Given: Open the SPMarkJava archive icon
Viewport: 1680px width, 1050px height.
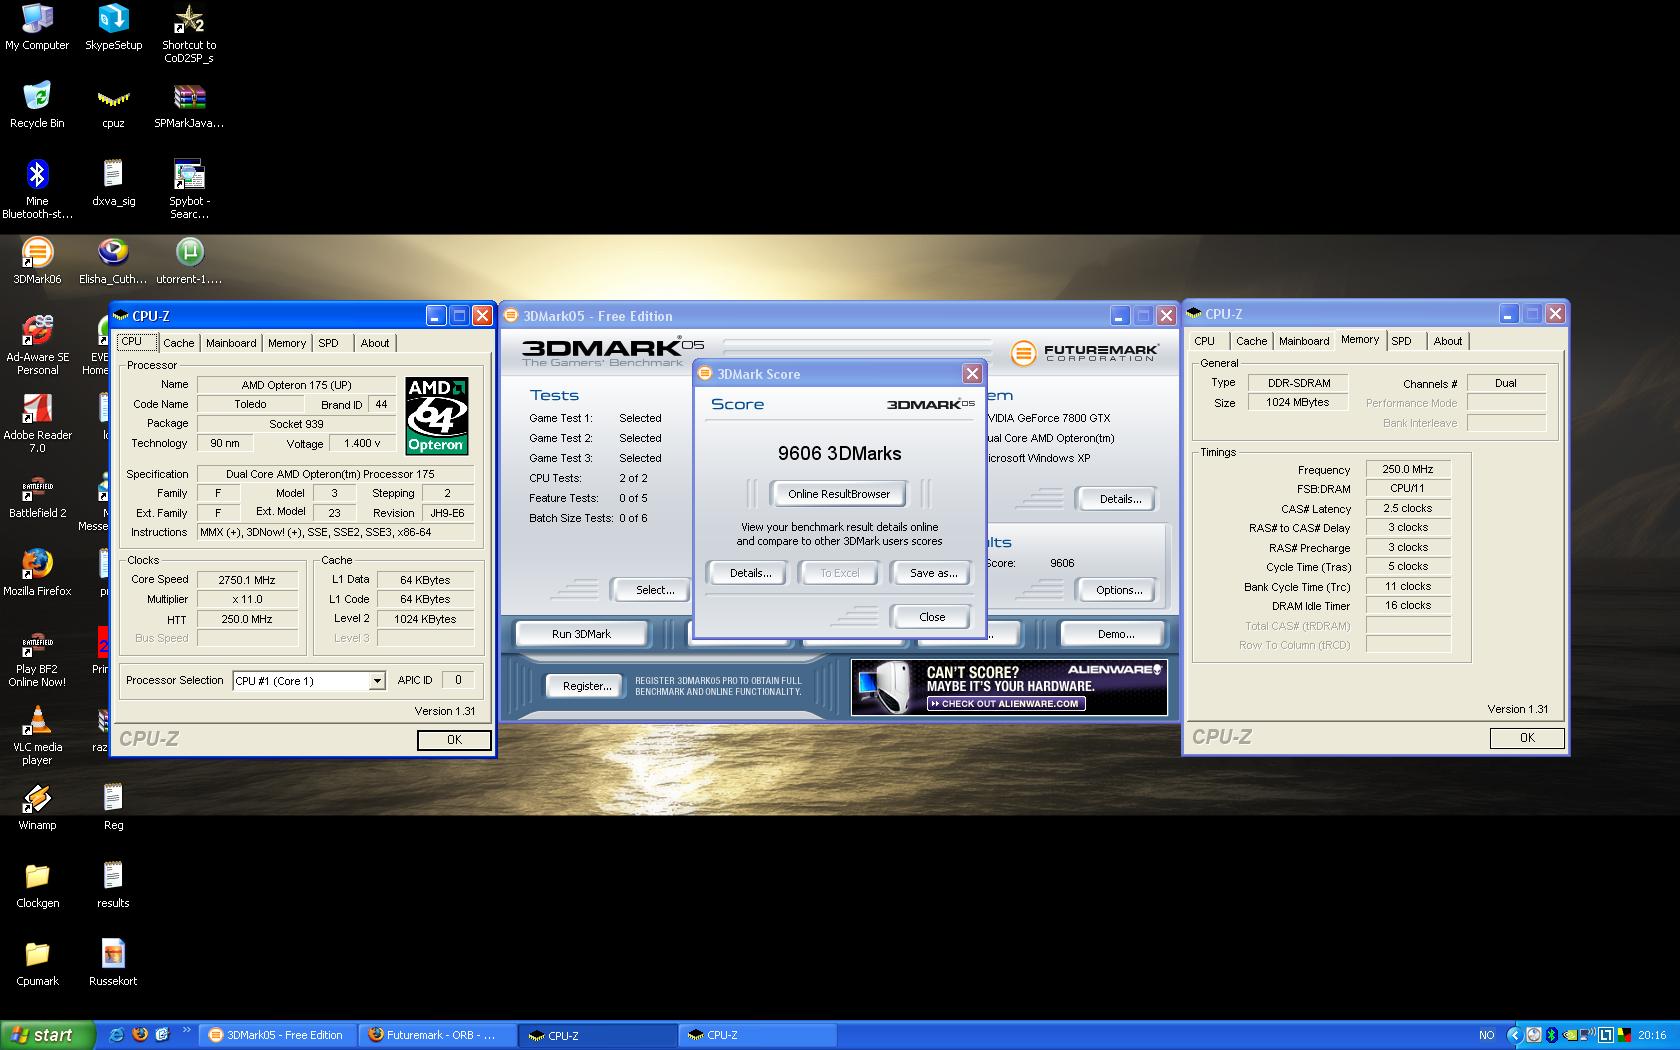Looking at the screenshot, I should 189,105.
